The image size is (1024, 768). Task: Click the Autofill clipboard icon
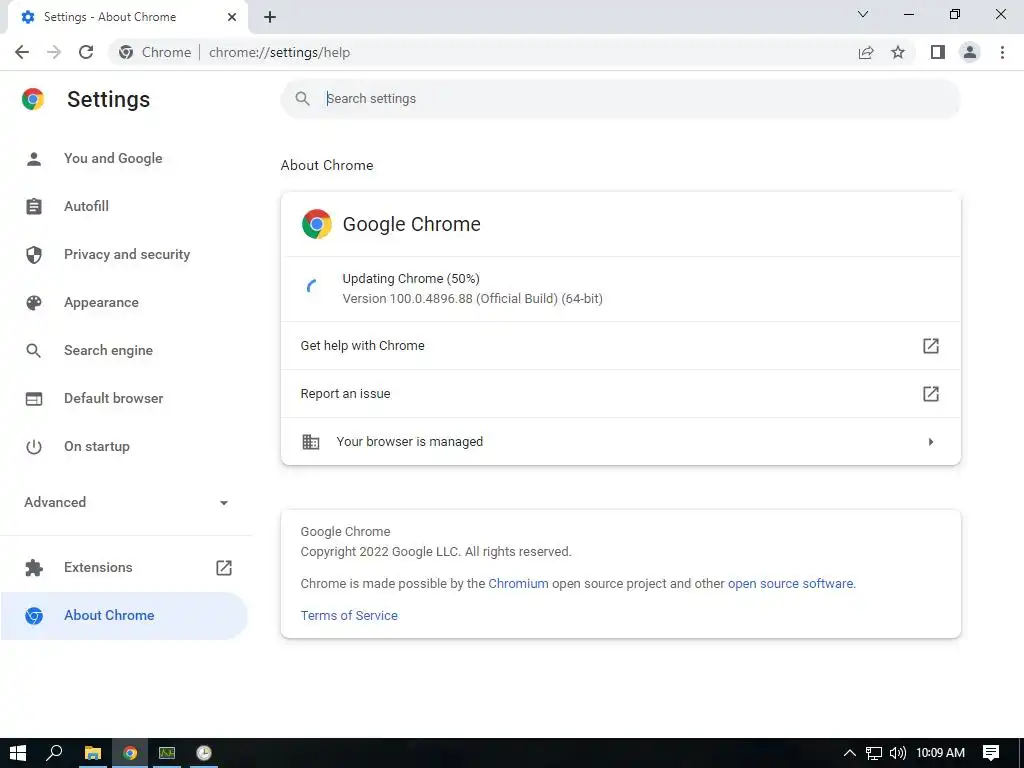point(34,206)
